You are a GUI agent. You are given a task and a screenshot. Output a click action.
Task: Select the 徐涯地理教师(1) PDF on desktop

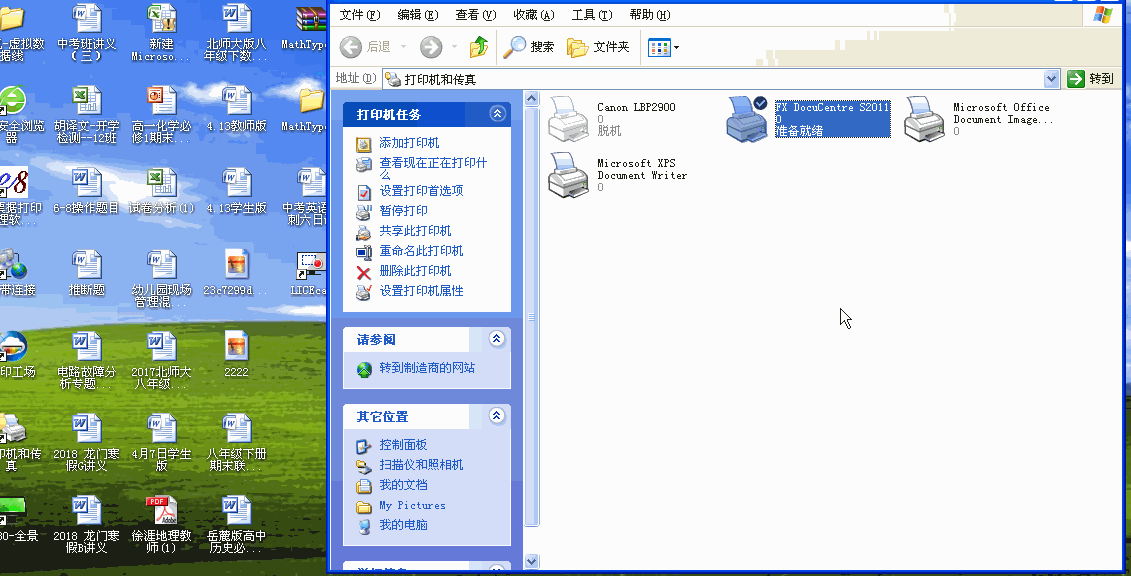tap(162, 524)
